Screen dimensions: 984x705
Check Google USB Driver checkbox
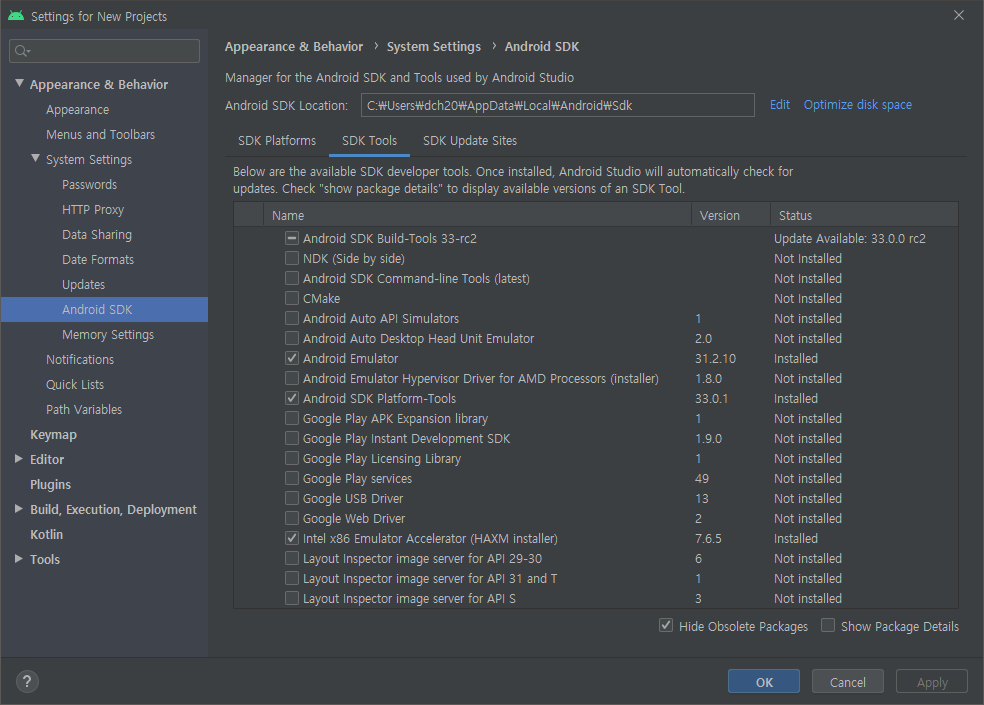292,498
